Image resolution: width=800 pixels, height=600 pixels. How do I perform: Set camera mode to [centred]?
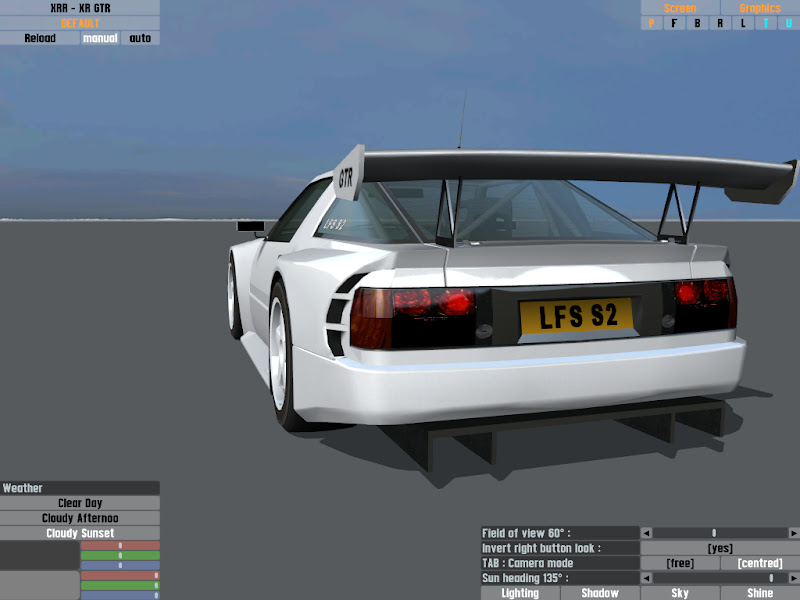coord(760,563)
